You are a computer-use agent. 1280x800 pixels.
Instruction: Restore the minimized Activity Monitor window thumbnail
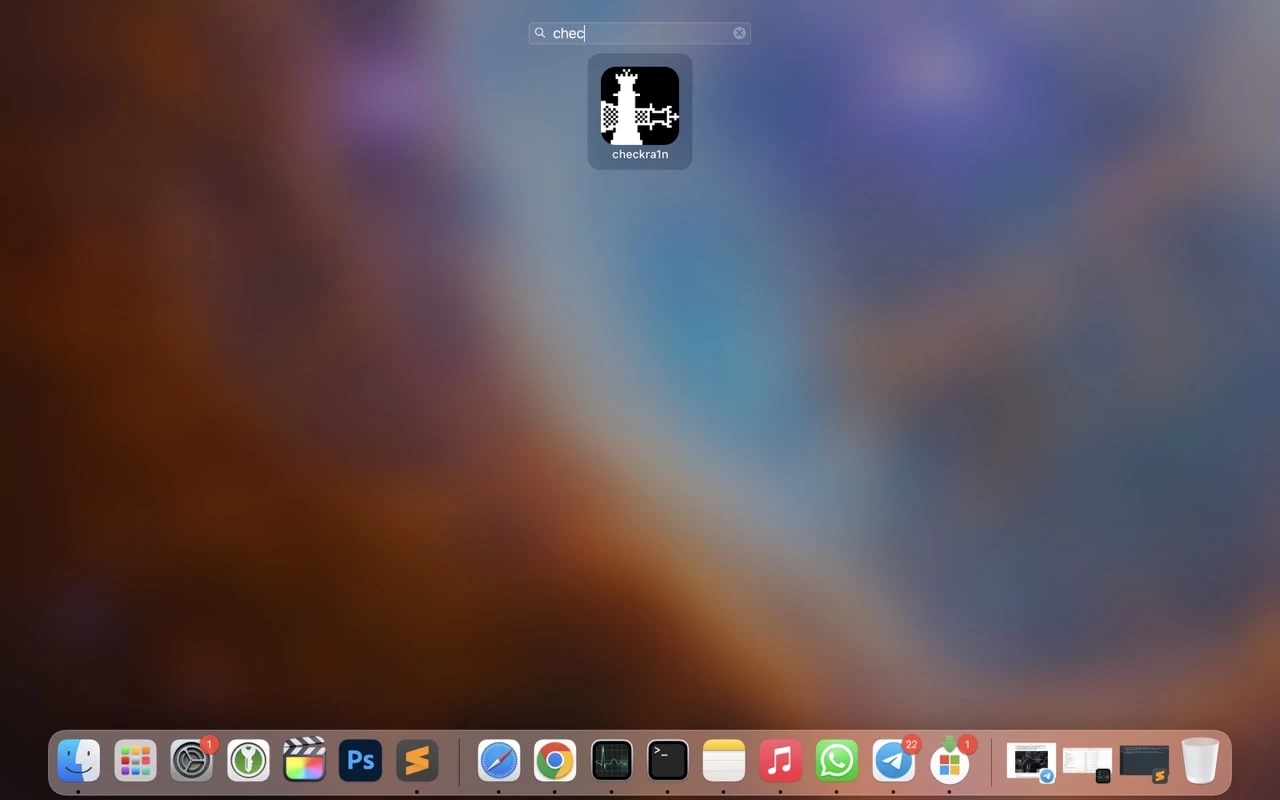pos(1087,763)
